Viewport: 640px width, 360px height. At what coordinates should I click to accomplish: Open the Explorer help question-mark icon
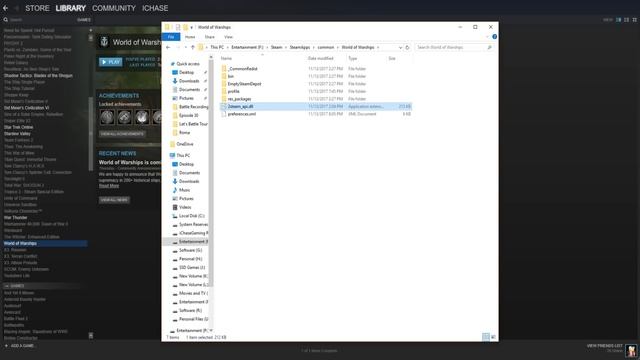(494, 37)
